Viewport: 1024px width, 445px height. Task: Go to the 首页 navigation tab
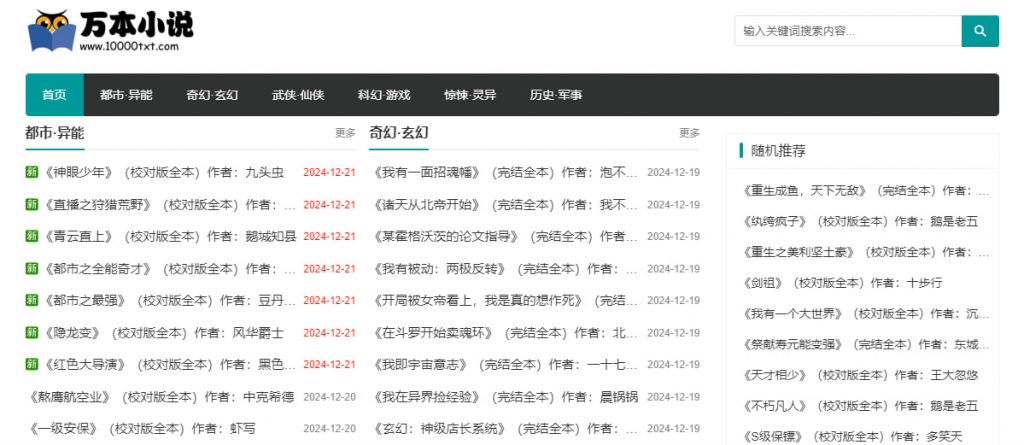point(55,95)
